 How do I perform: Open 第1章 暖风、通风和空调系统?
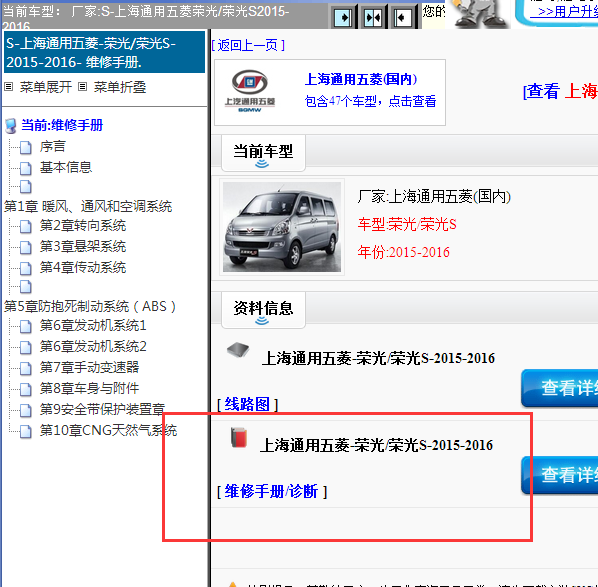point(88,206)
